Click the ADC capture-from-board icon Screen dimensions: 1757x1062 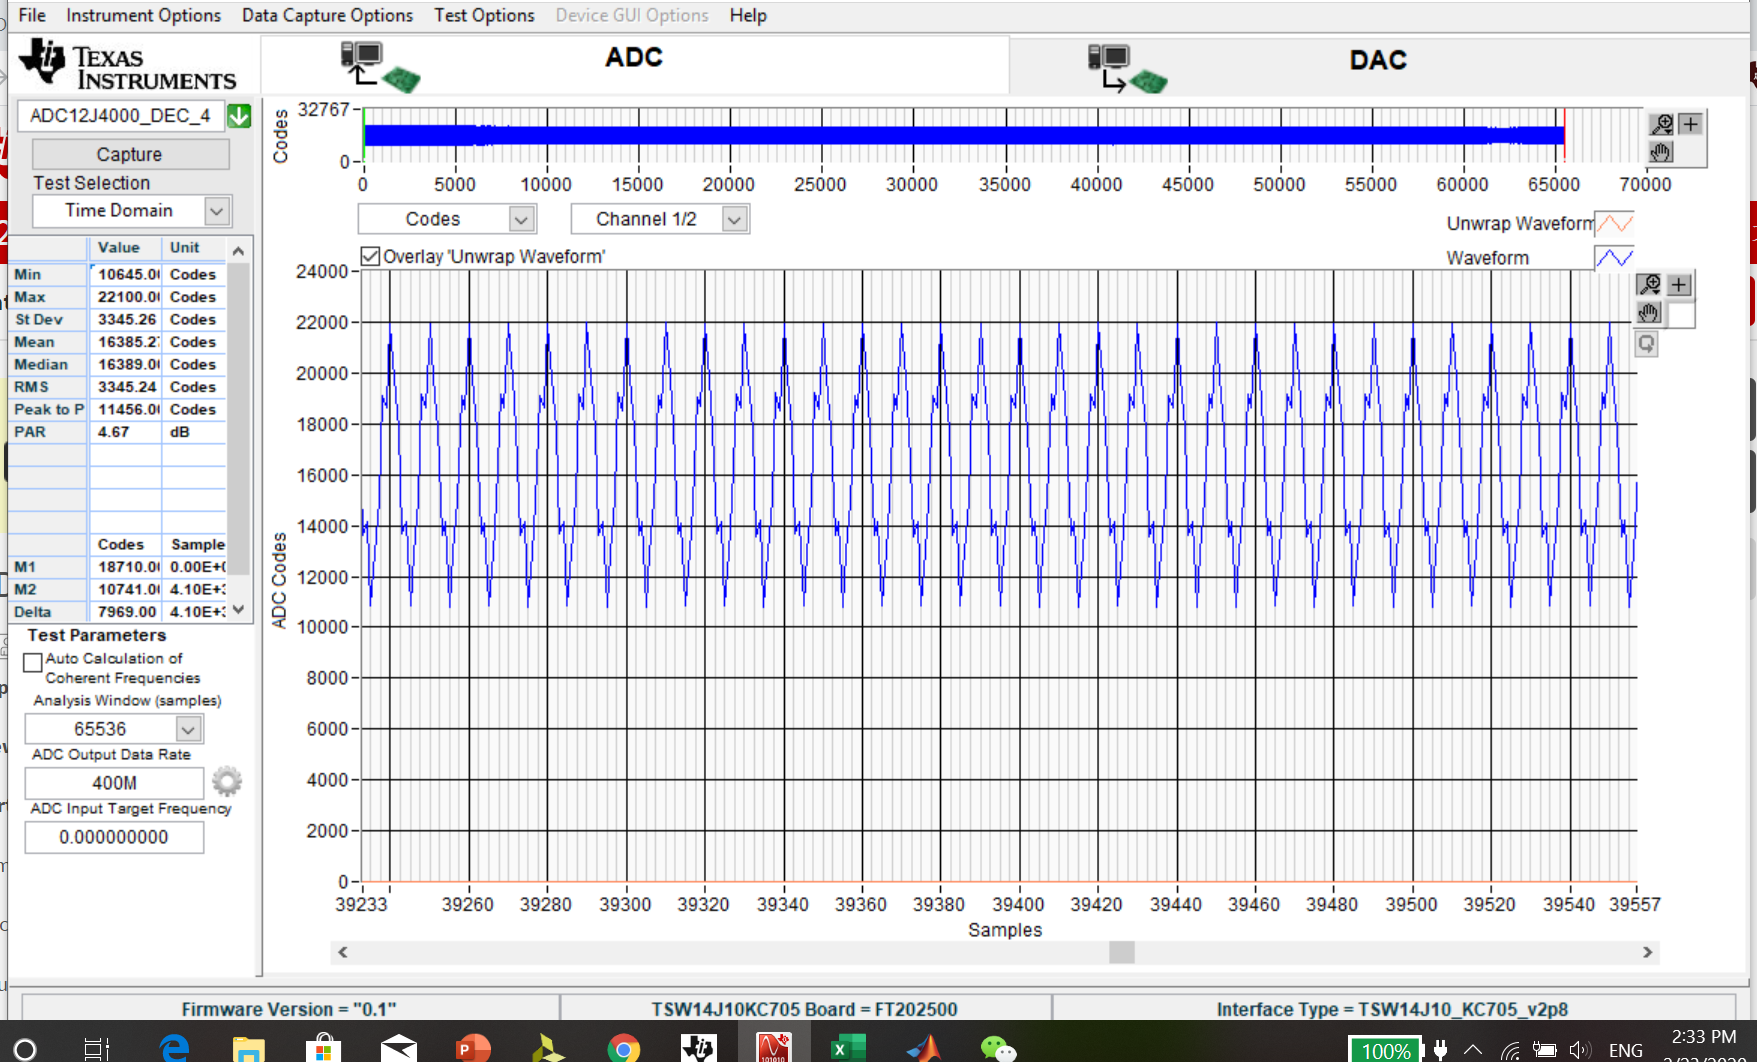click(x=379, y=66)
